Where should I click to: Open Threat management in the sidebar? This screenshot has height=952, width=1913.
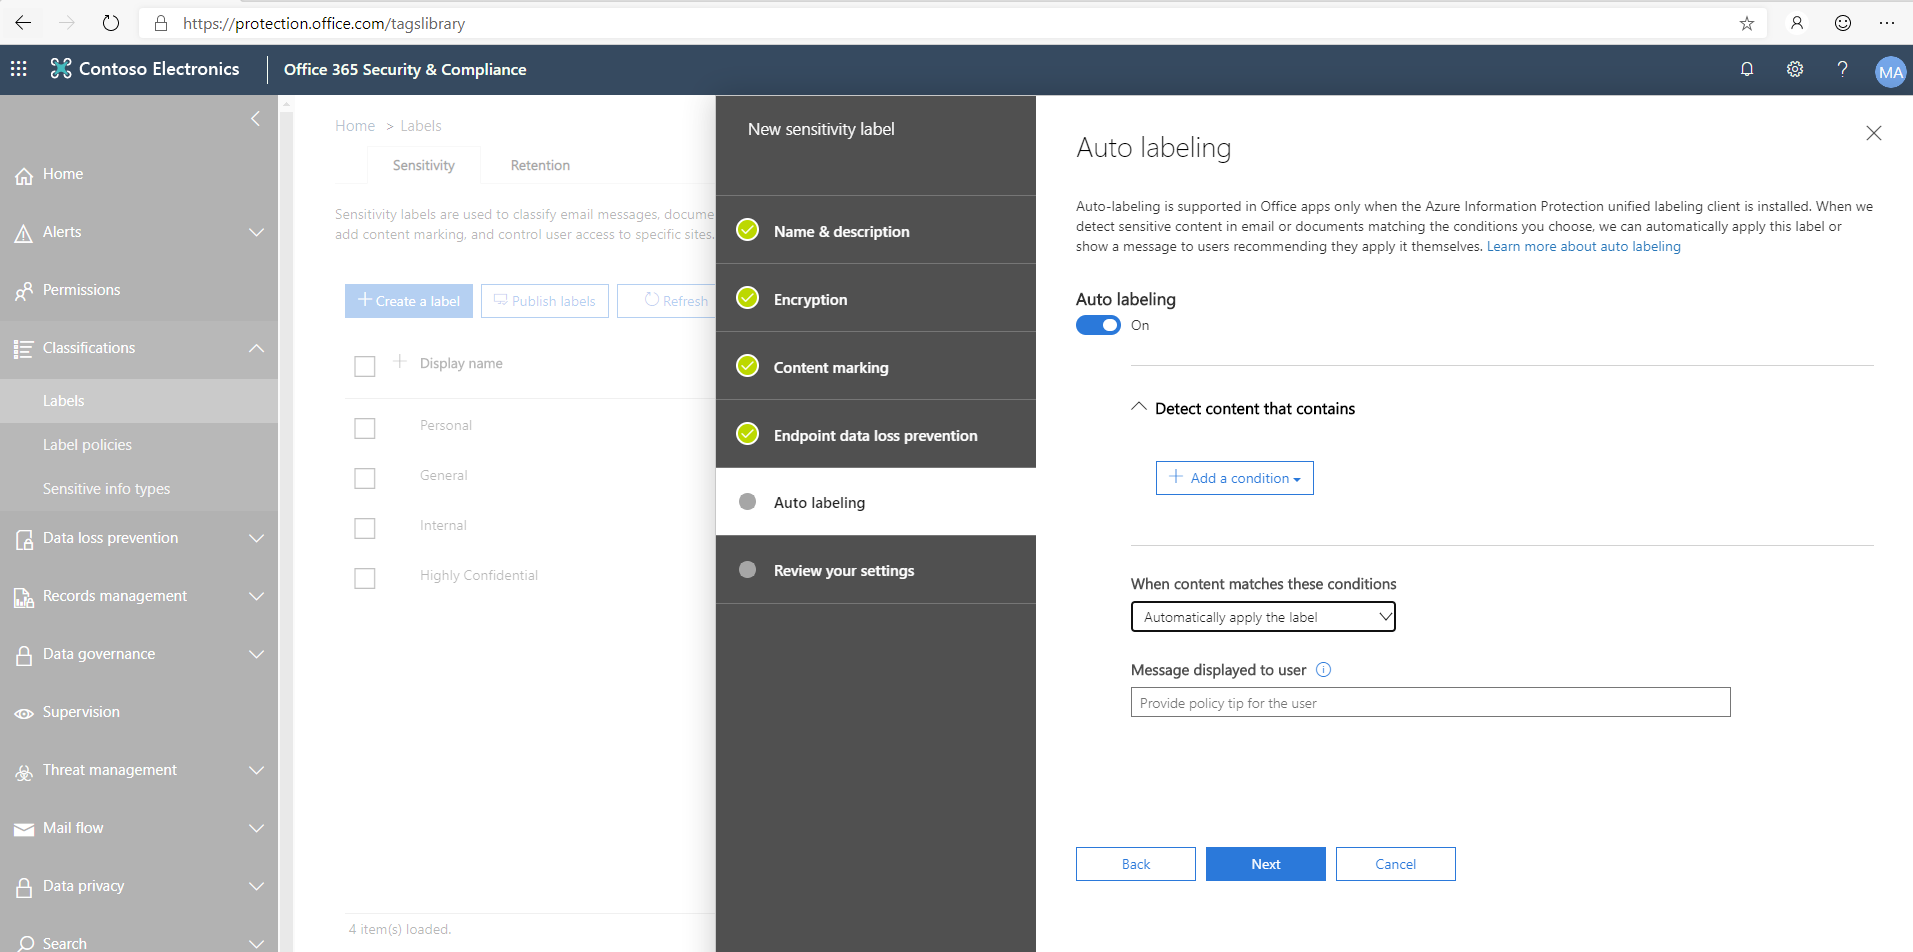(108, 769)
